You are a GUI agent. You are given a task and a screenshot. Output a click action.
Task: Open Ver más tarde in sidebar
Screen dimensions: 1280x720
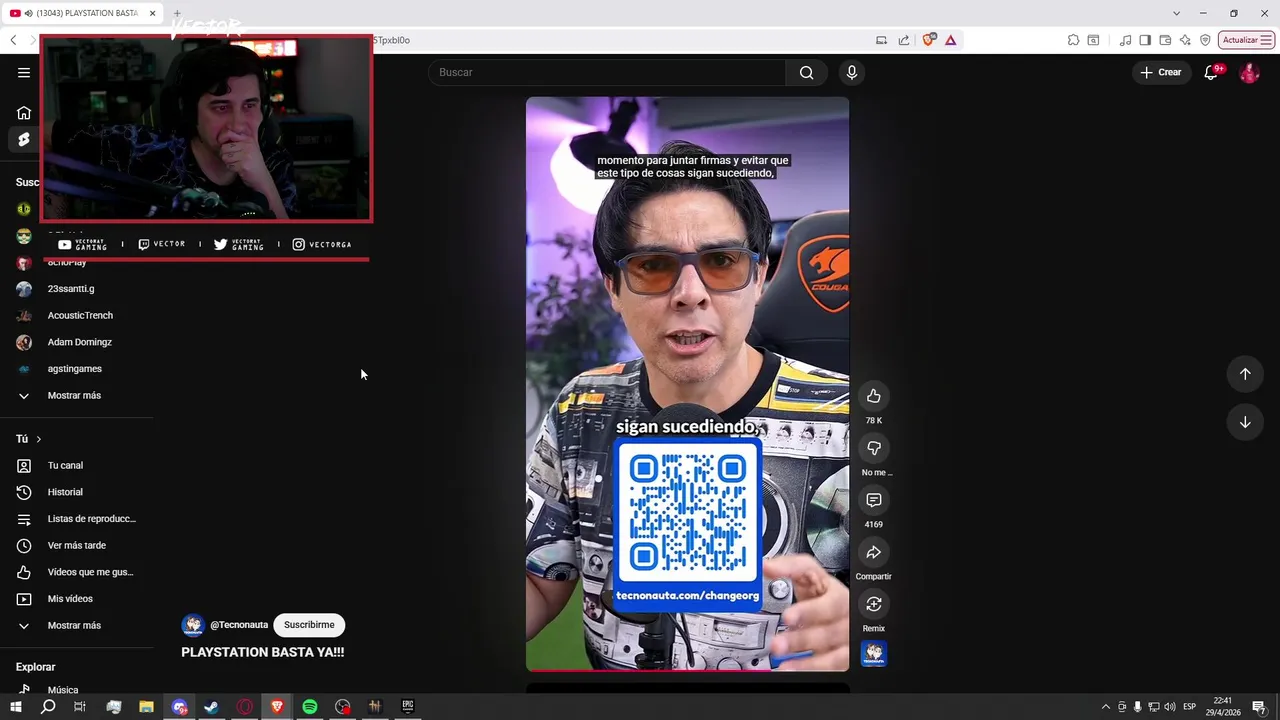(77, 546)
